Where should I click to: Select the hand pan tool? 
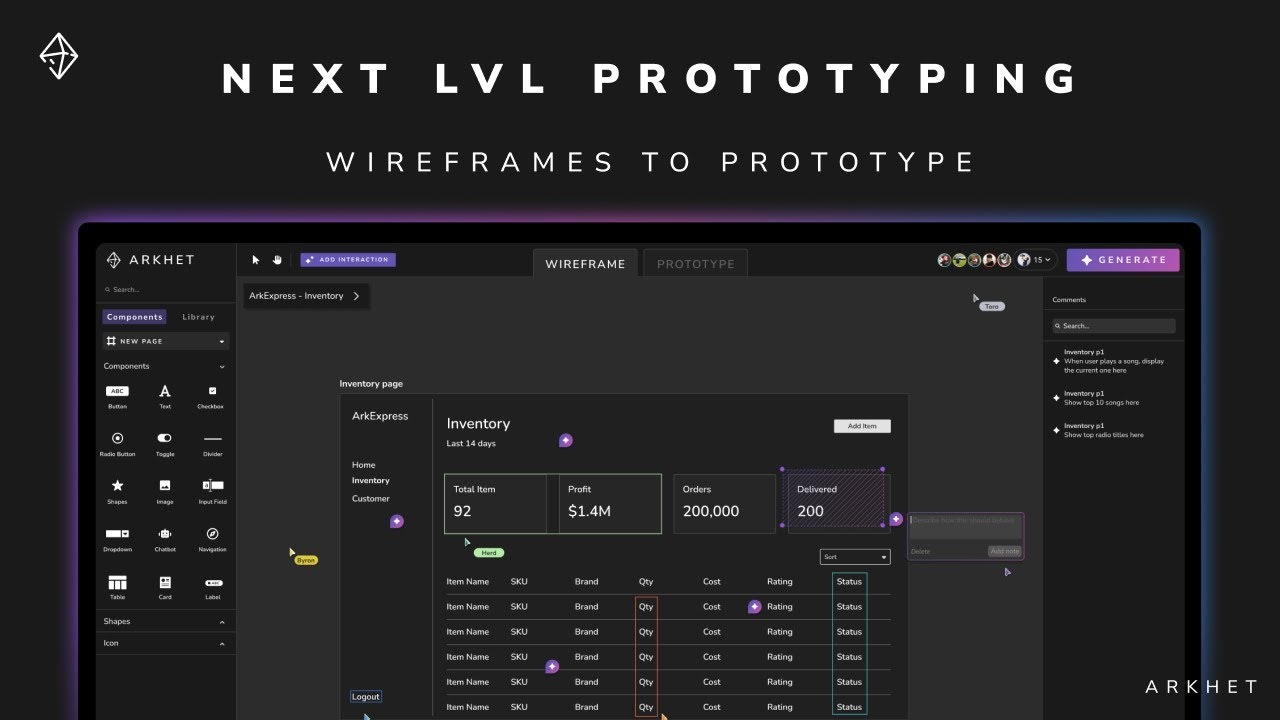[x=277, y=260]
